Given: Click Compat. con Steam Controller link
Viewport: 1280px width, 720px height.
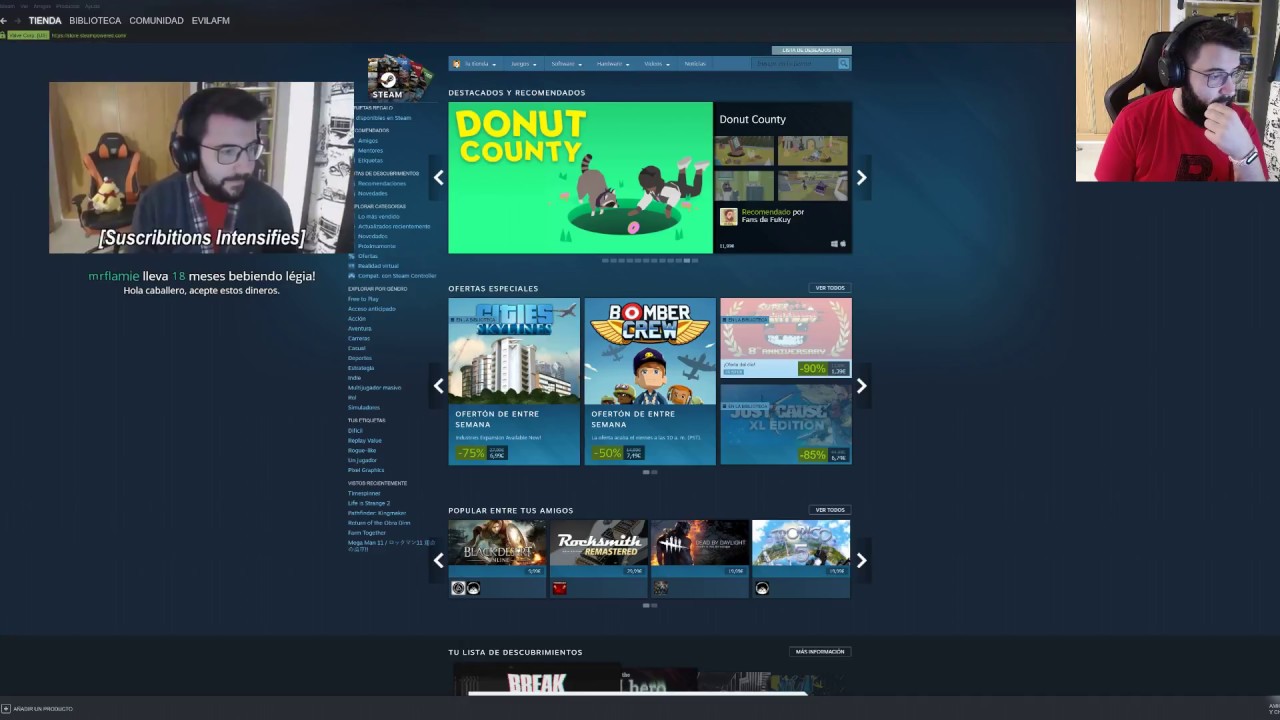Looking at the screenshot, I should click(x=397, y=276).
